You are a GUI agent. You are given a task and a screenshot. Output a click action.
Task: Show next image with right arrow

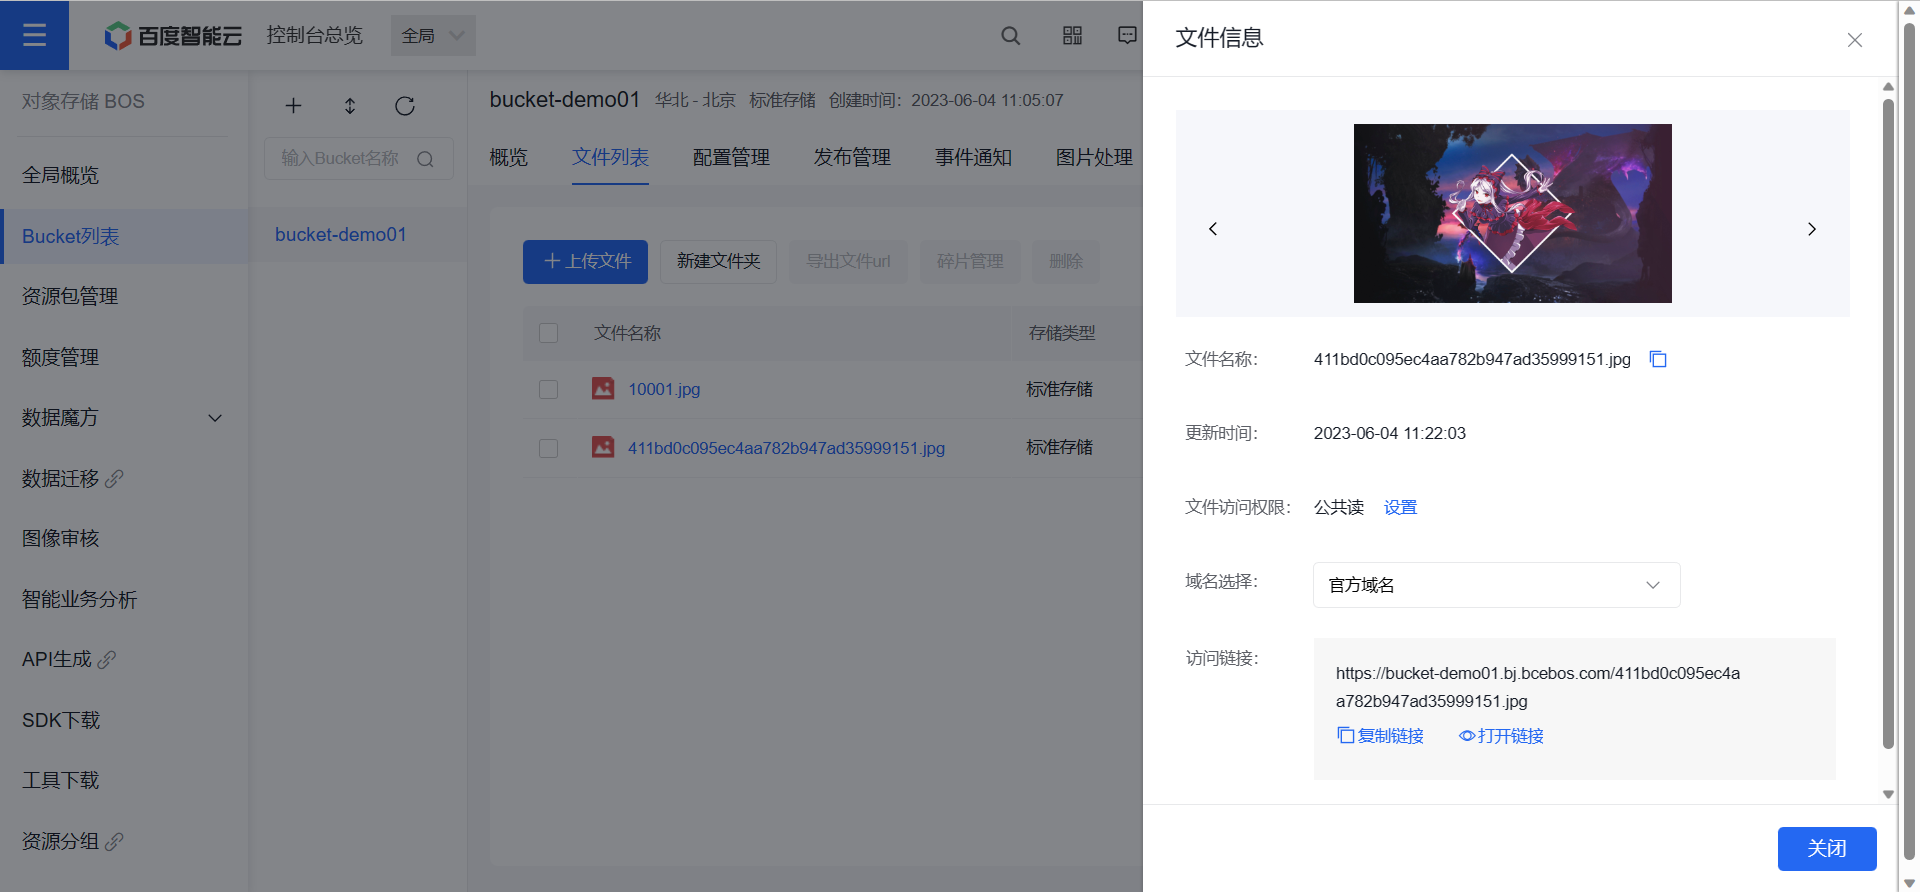tap(1811, 229)
